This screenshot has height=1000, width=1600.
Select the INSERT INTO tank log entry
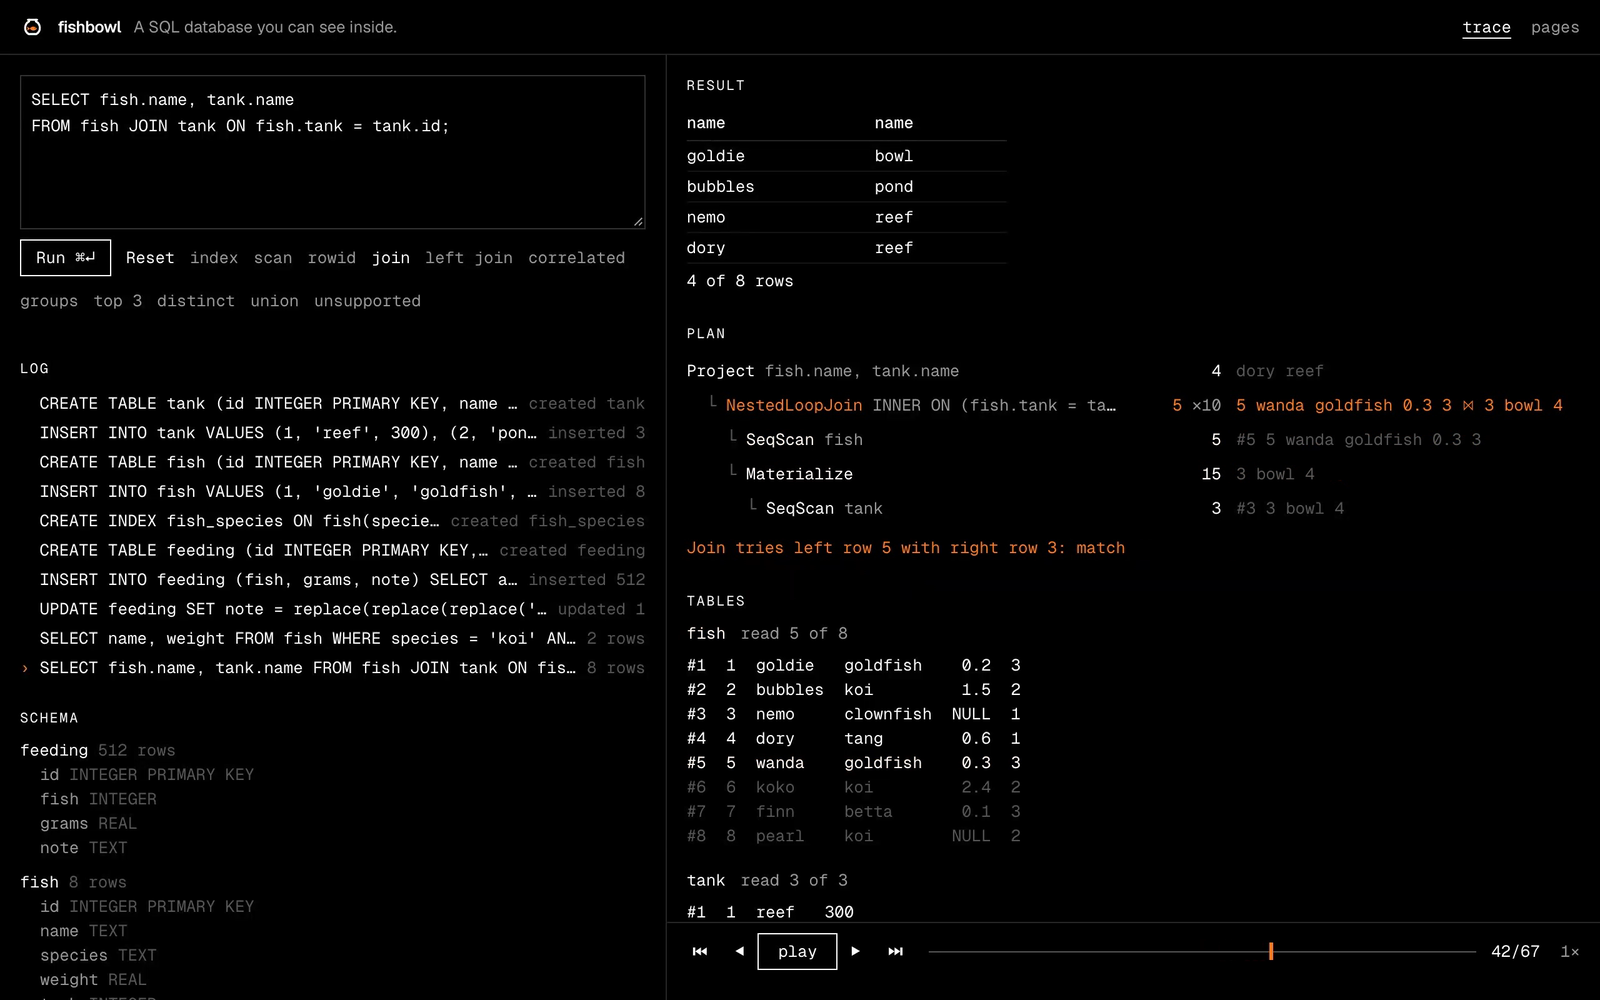333,433
